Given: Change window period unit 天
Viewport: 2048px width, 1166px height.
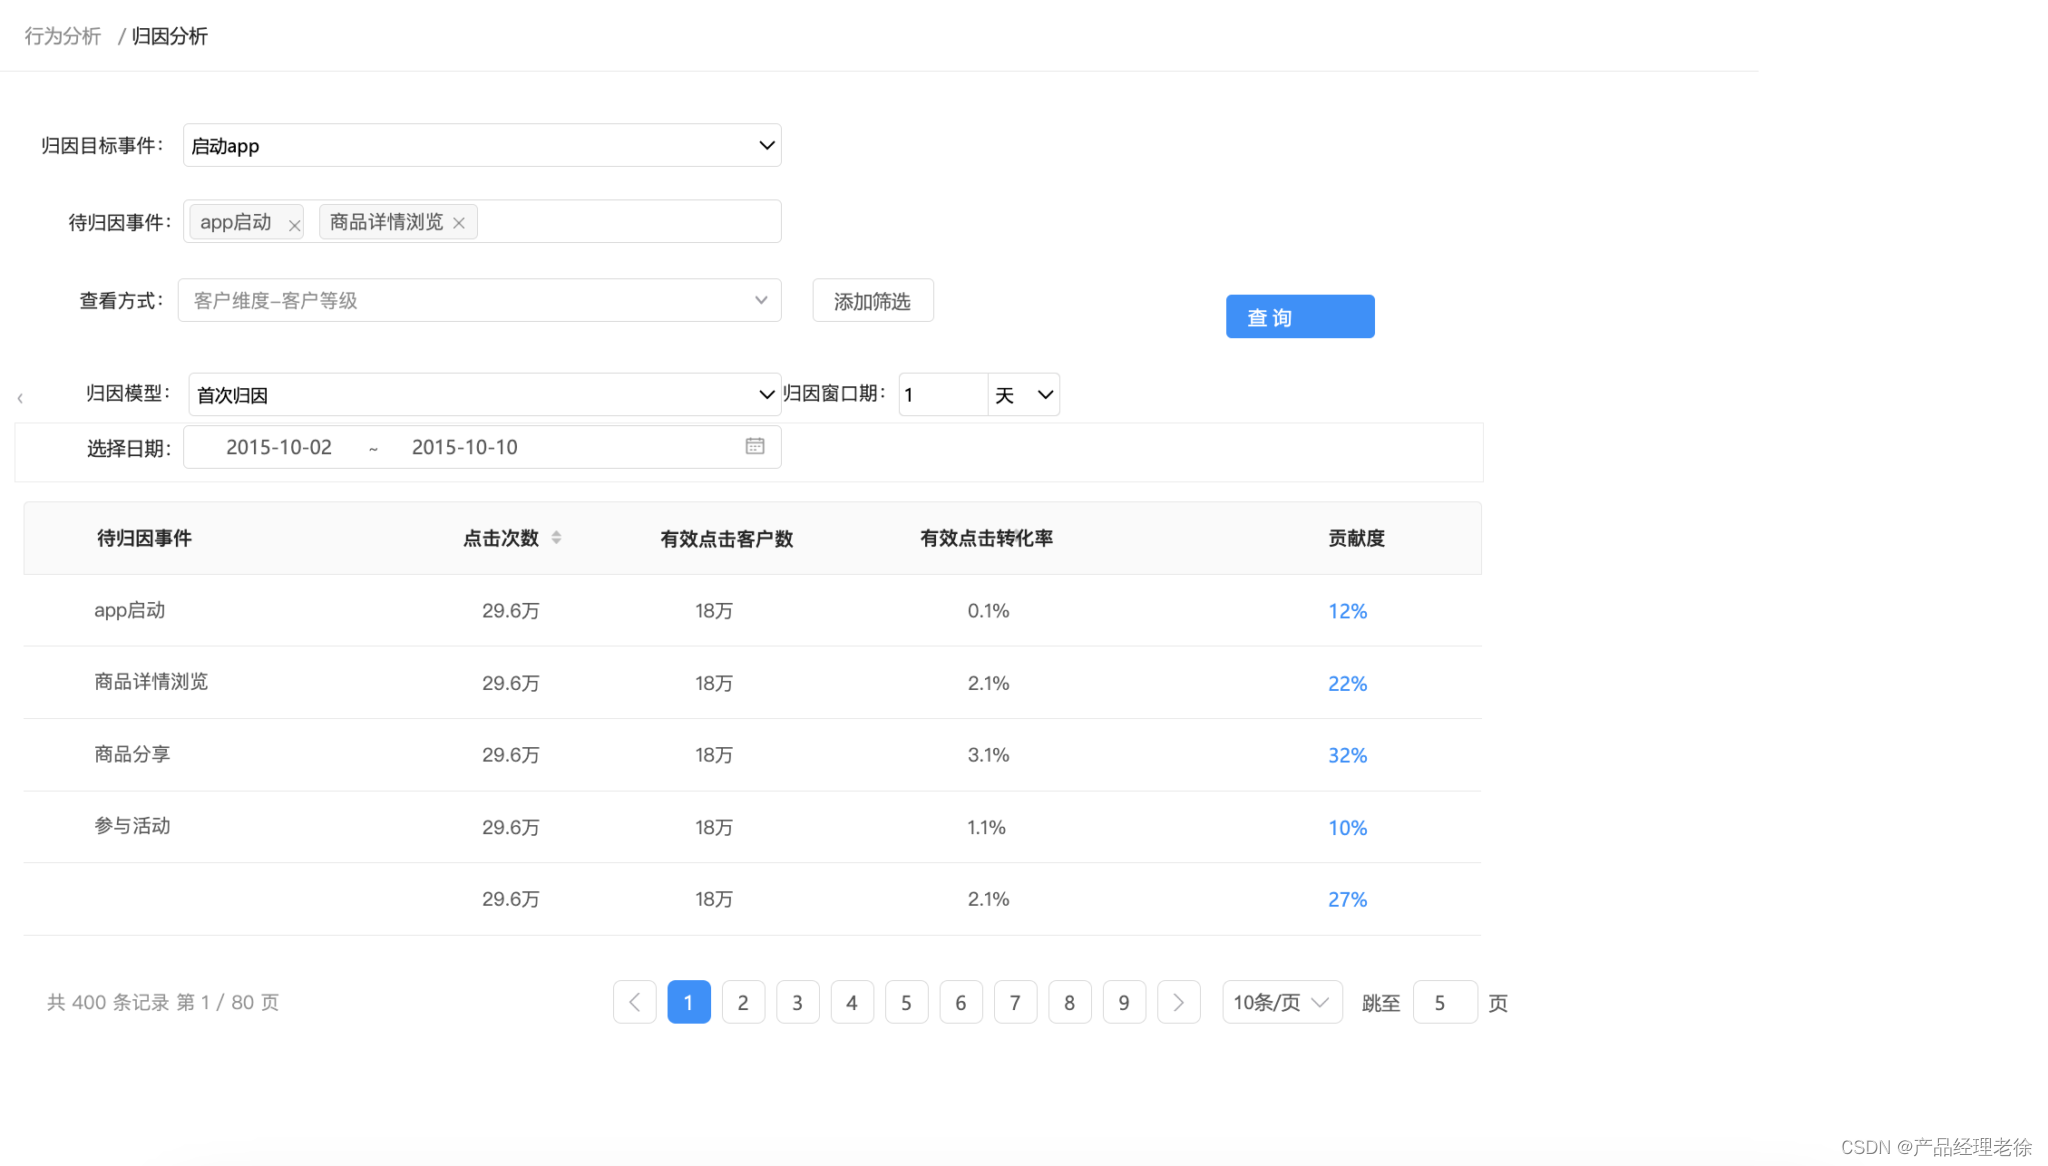Looking at the screenshot, I should click(1024, 394).
